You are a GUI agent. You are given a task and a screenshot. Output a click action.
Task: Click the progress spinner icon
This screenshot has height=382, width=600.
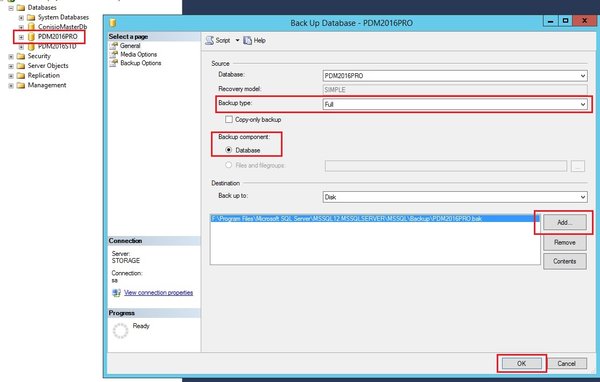120,331
